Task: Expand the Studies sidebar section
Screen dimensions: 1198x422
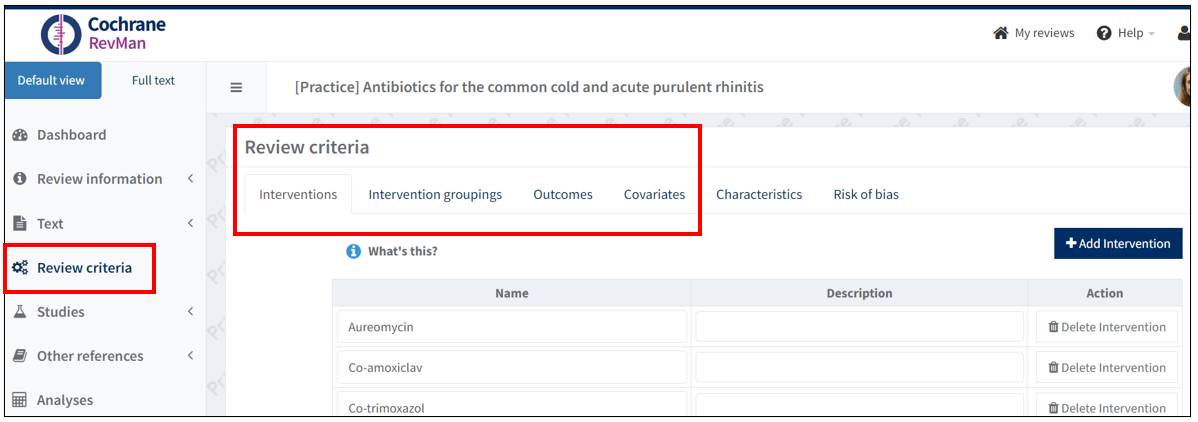Action: point(60,312)
